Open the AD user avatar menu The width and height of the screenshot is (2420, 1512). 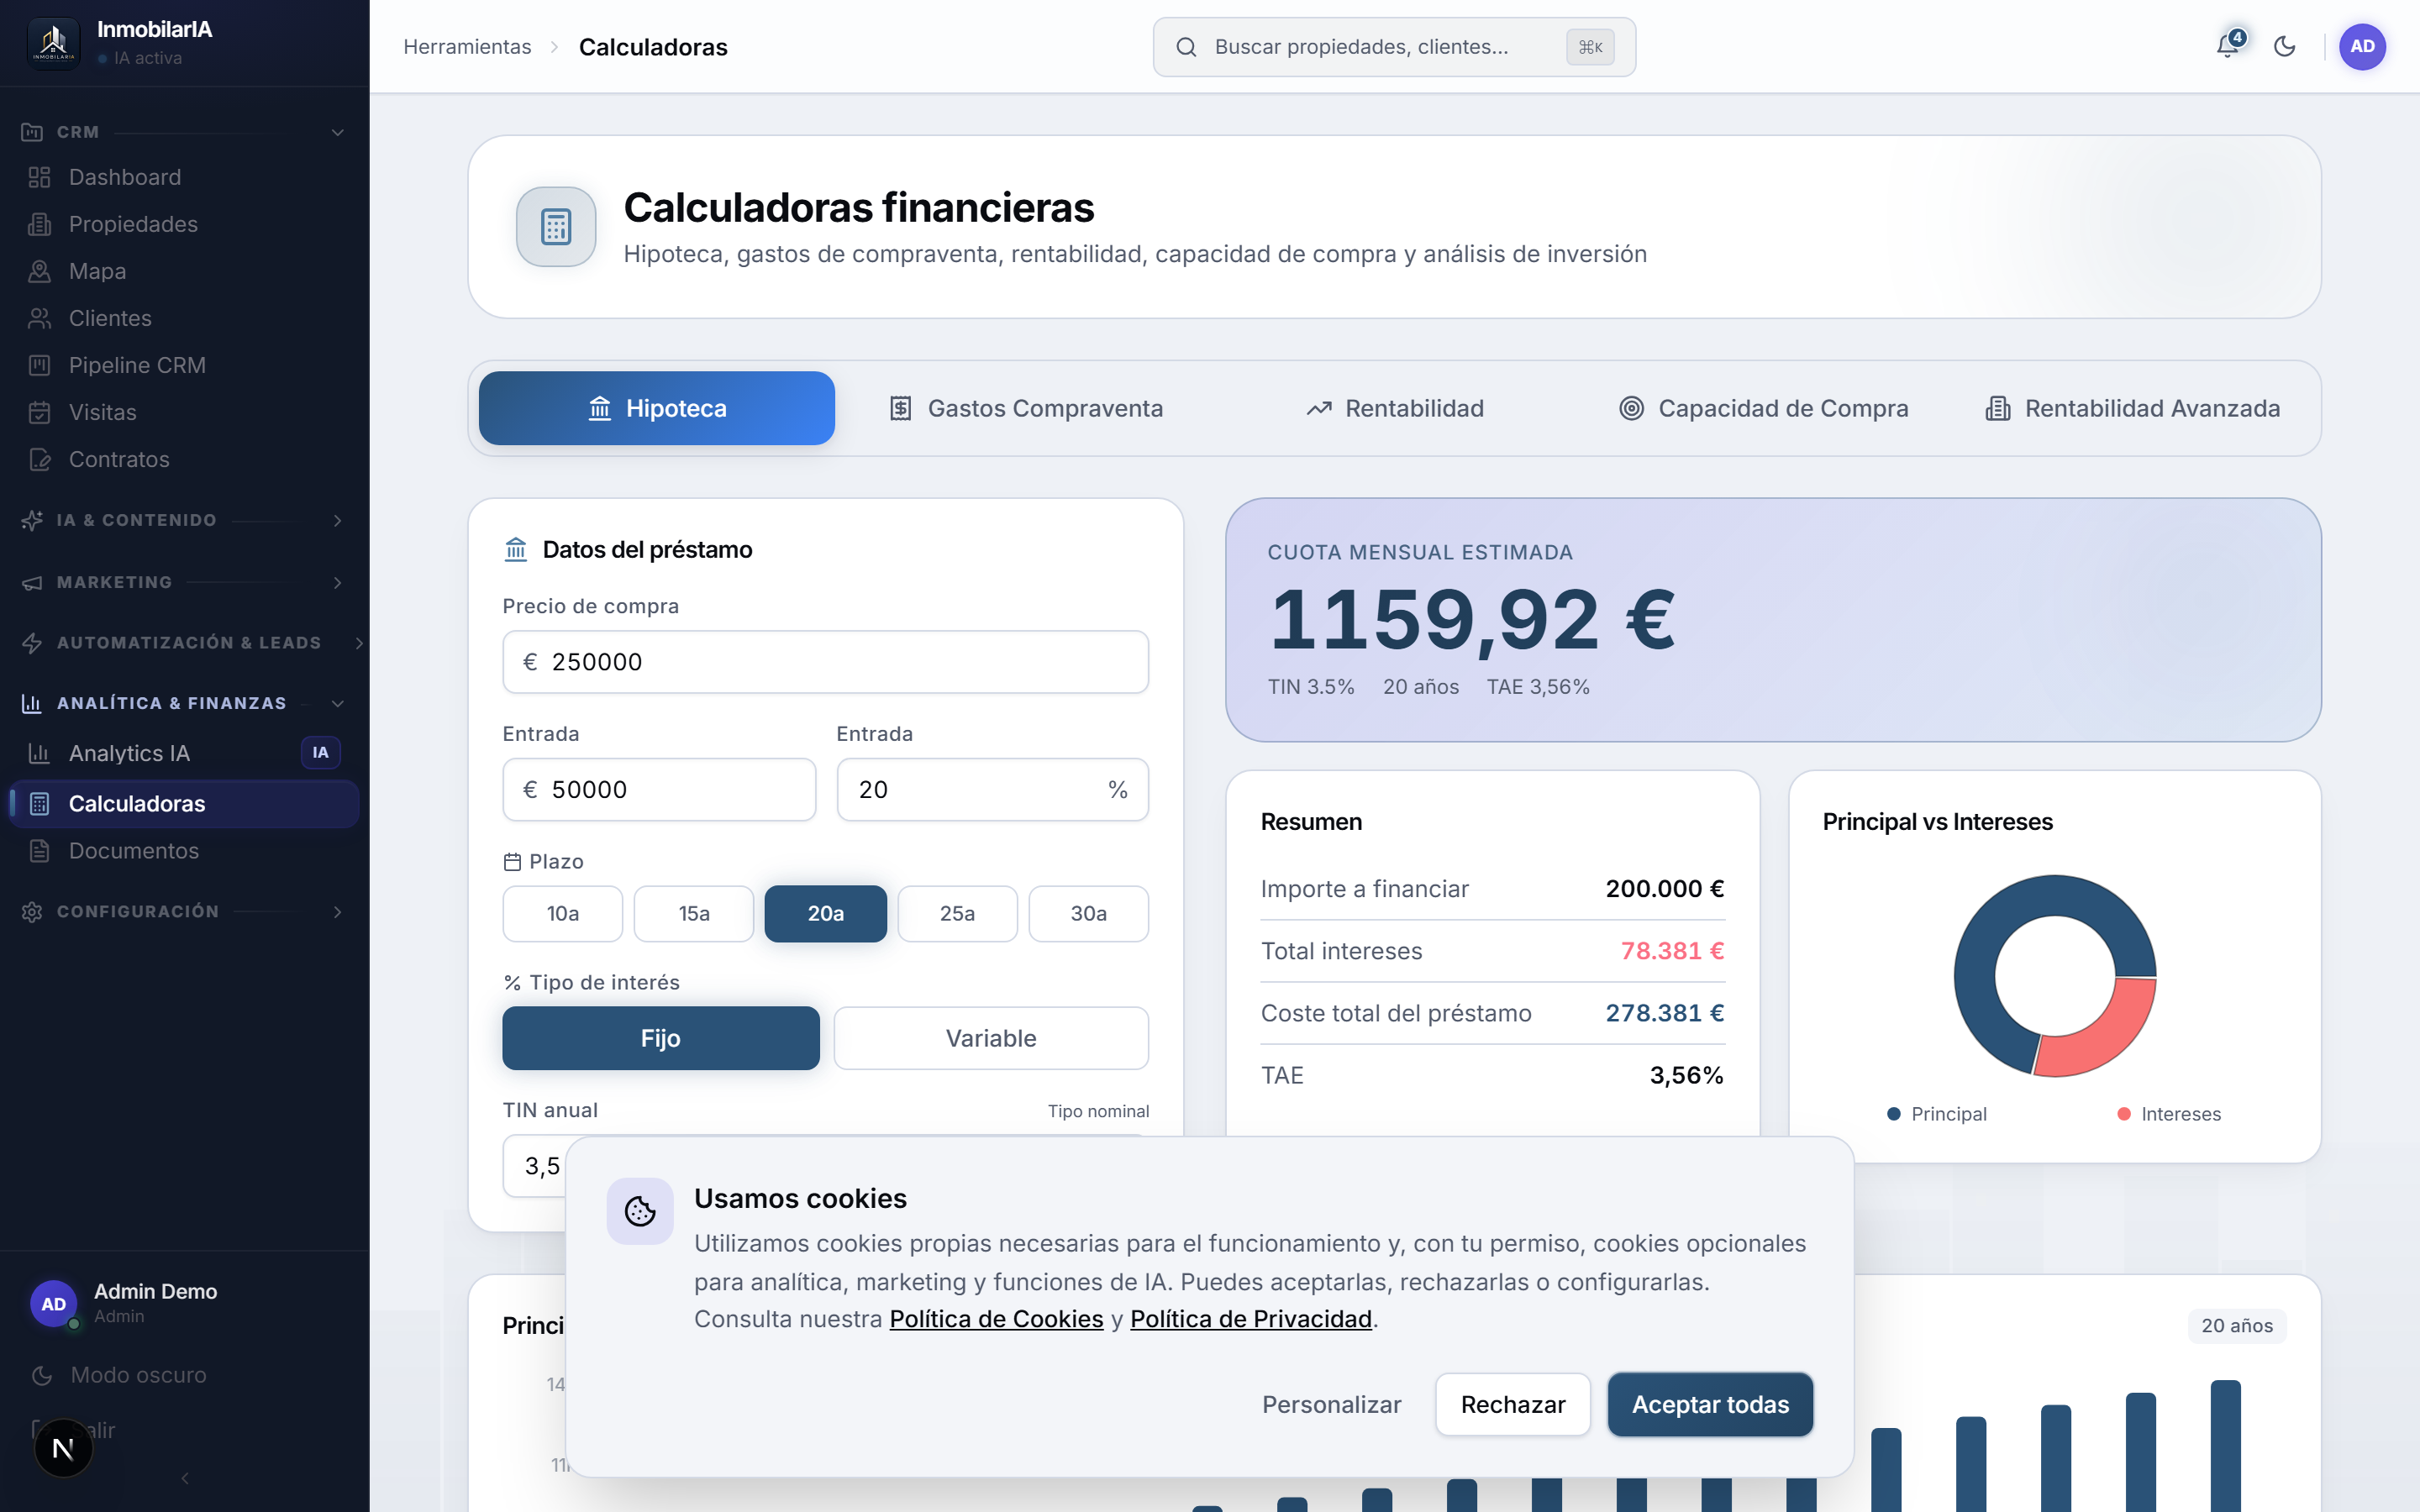coord(2362,46)
